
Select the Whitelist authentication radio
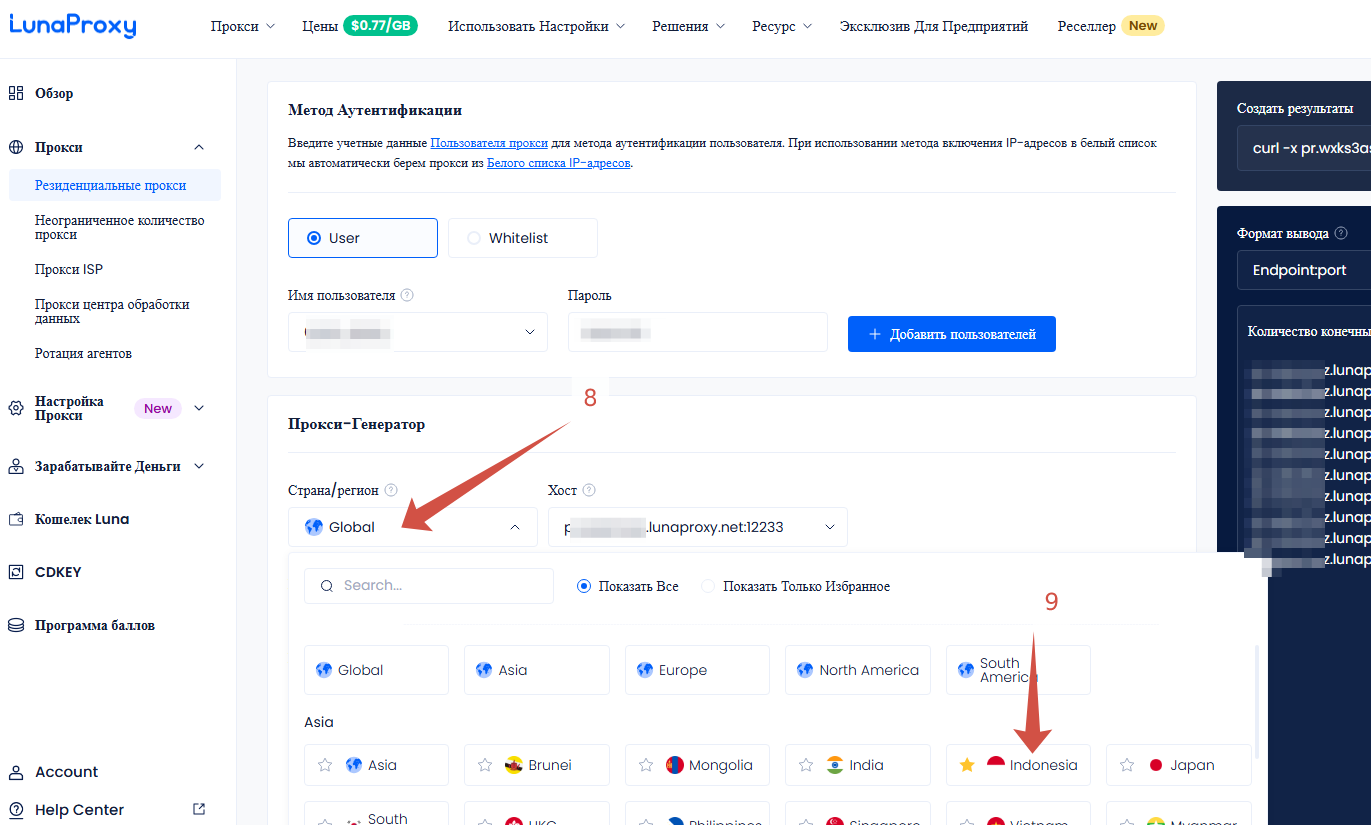click(x=474, y=238)
